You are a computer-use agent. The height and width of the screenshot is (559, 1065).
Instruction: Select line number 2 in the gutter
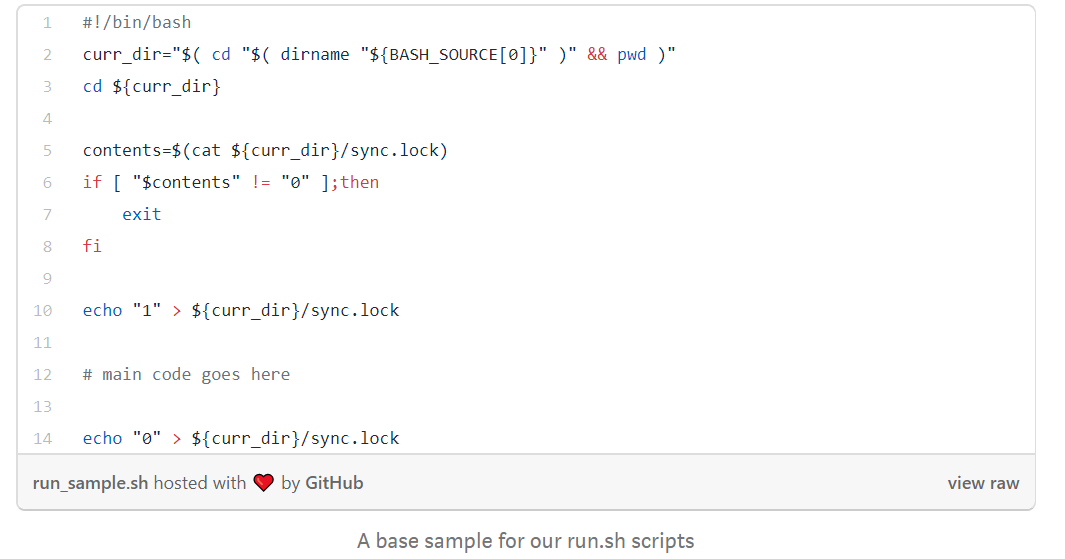(47, 54)
